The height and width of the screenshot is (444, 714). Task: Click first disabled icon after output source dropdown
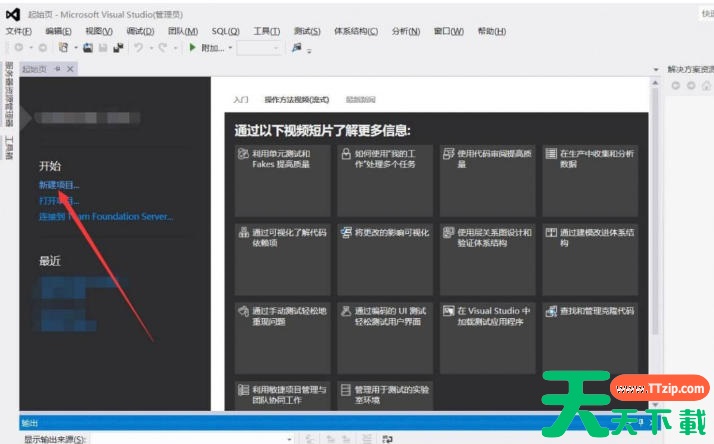pos(310,439)
